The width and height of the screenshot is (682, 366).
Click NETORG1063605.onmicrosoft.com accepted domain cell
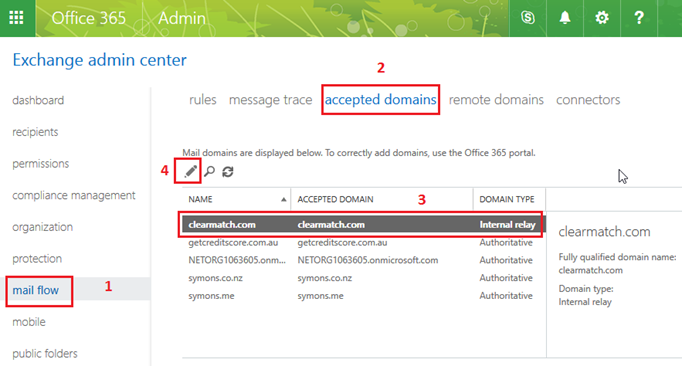pos(368,260)
